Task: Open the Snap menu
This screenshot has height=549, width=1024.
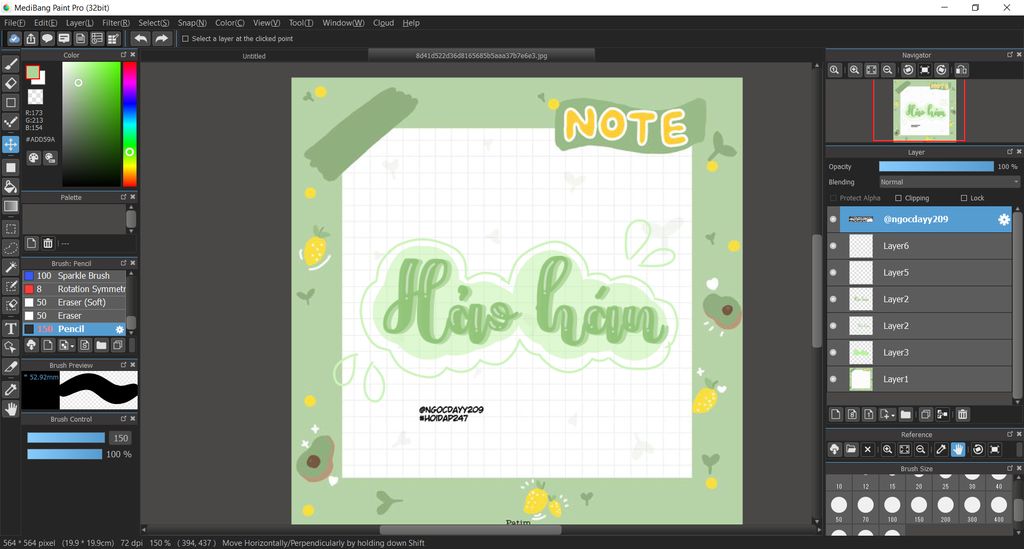Action: click(192, 23)
